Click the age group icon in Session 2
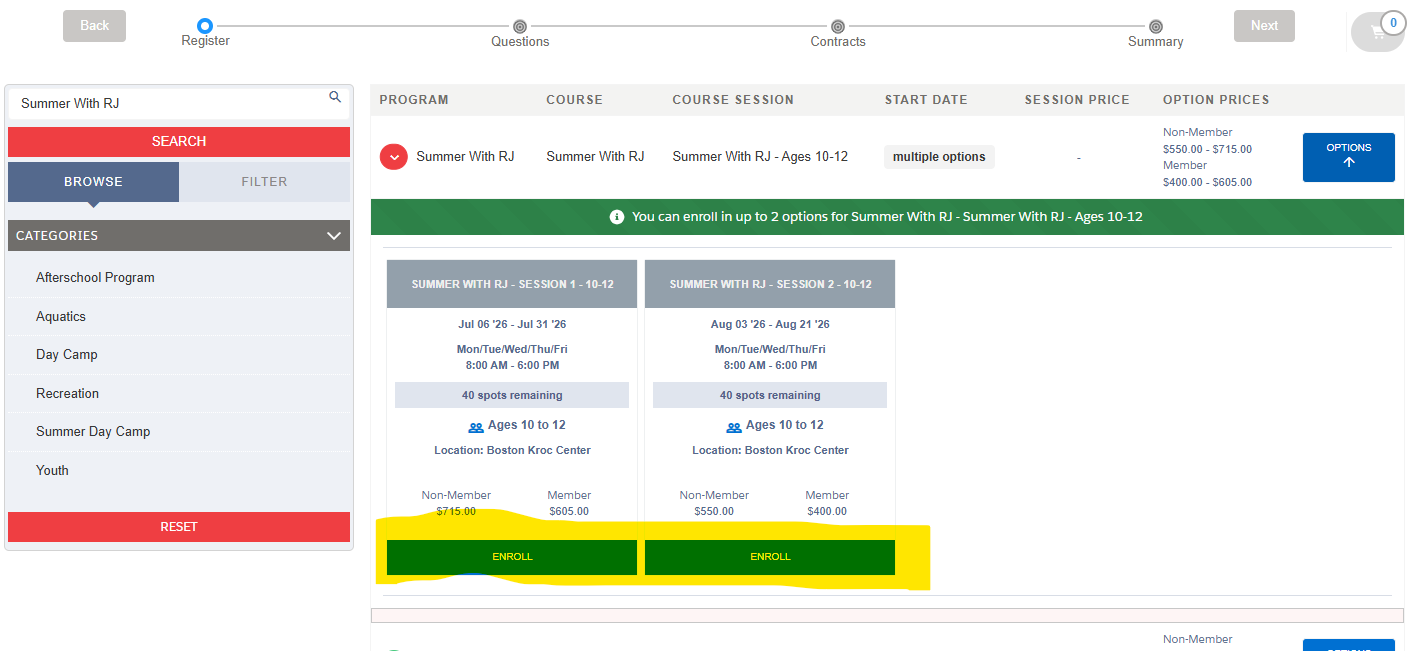Viewport: 1416px width, 651px height. (734, 427)
